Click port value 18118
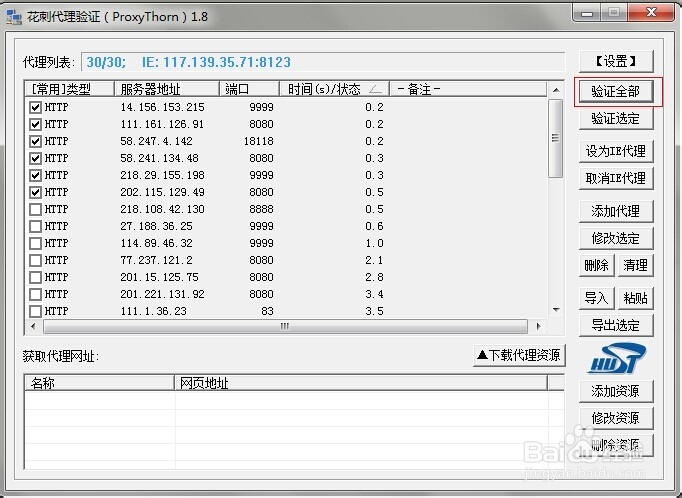This screenshot has height=498, width=682. [x=258, y=141]
